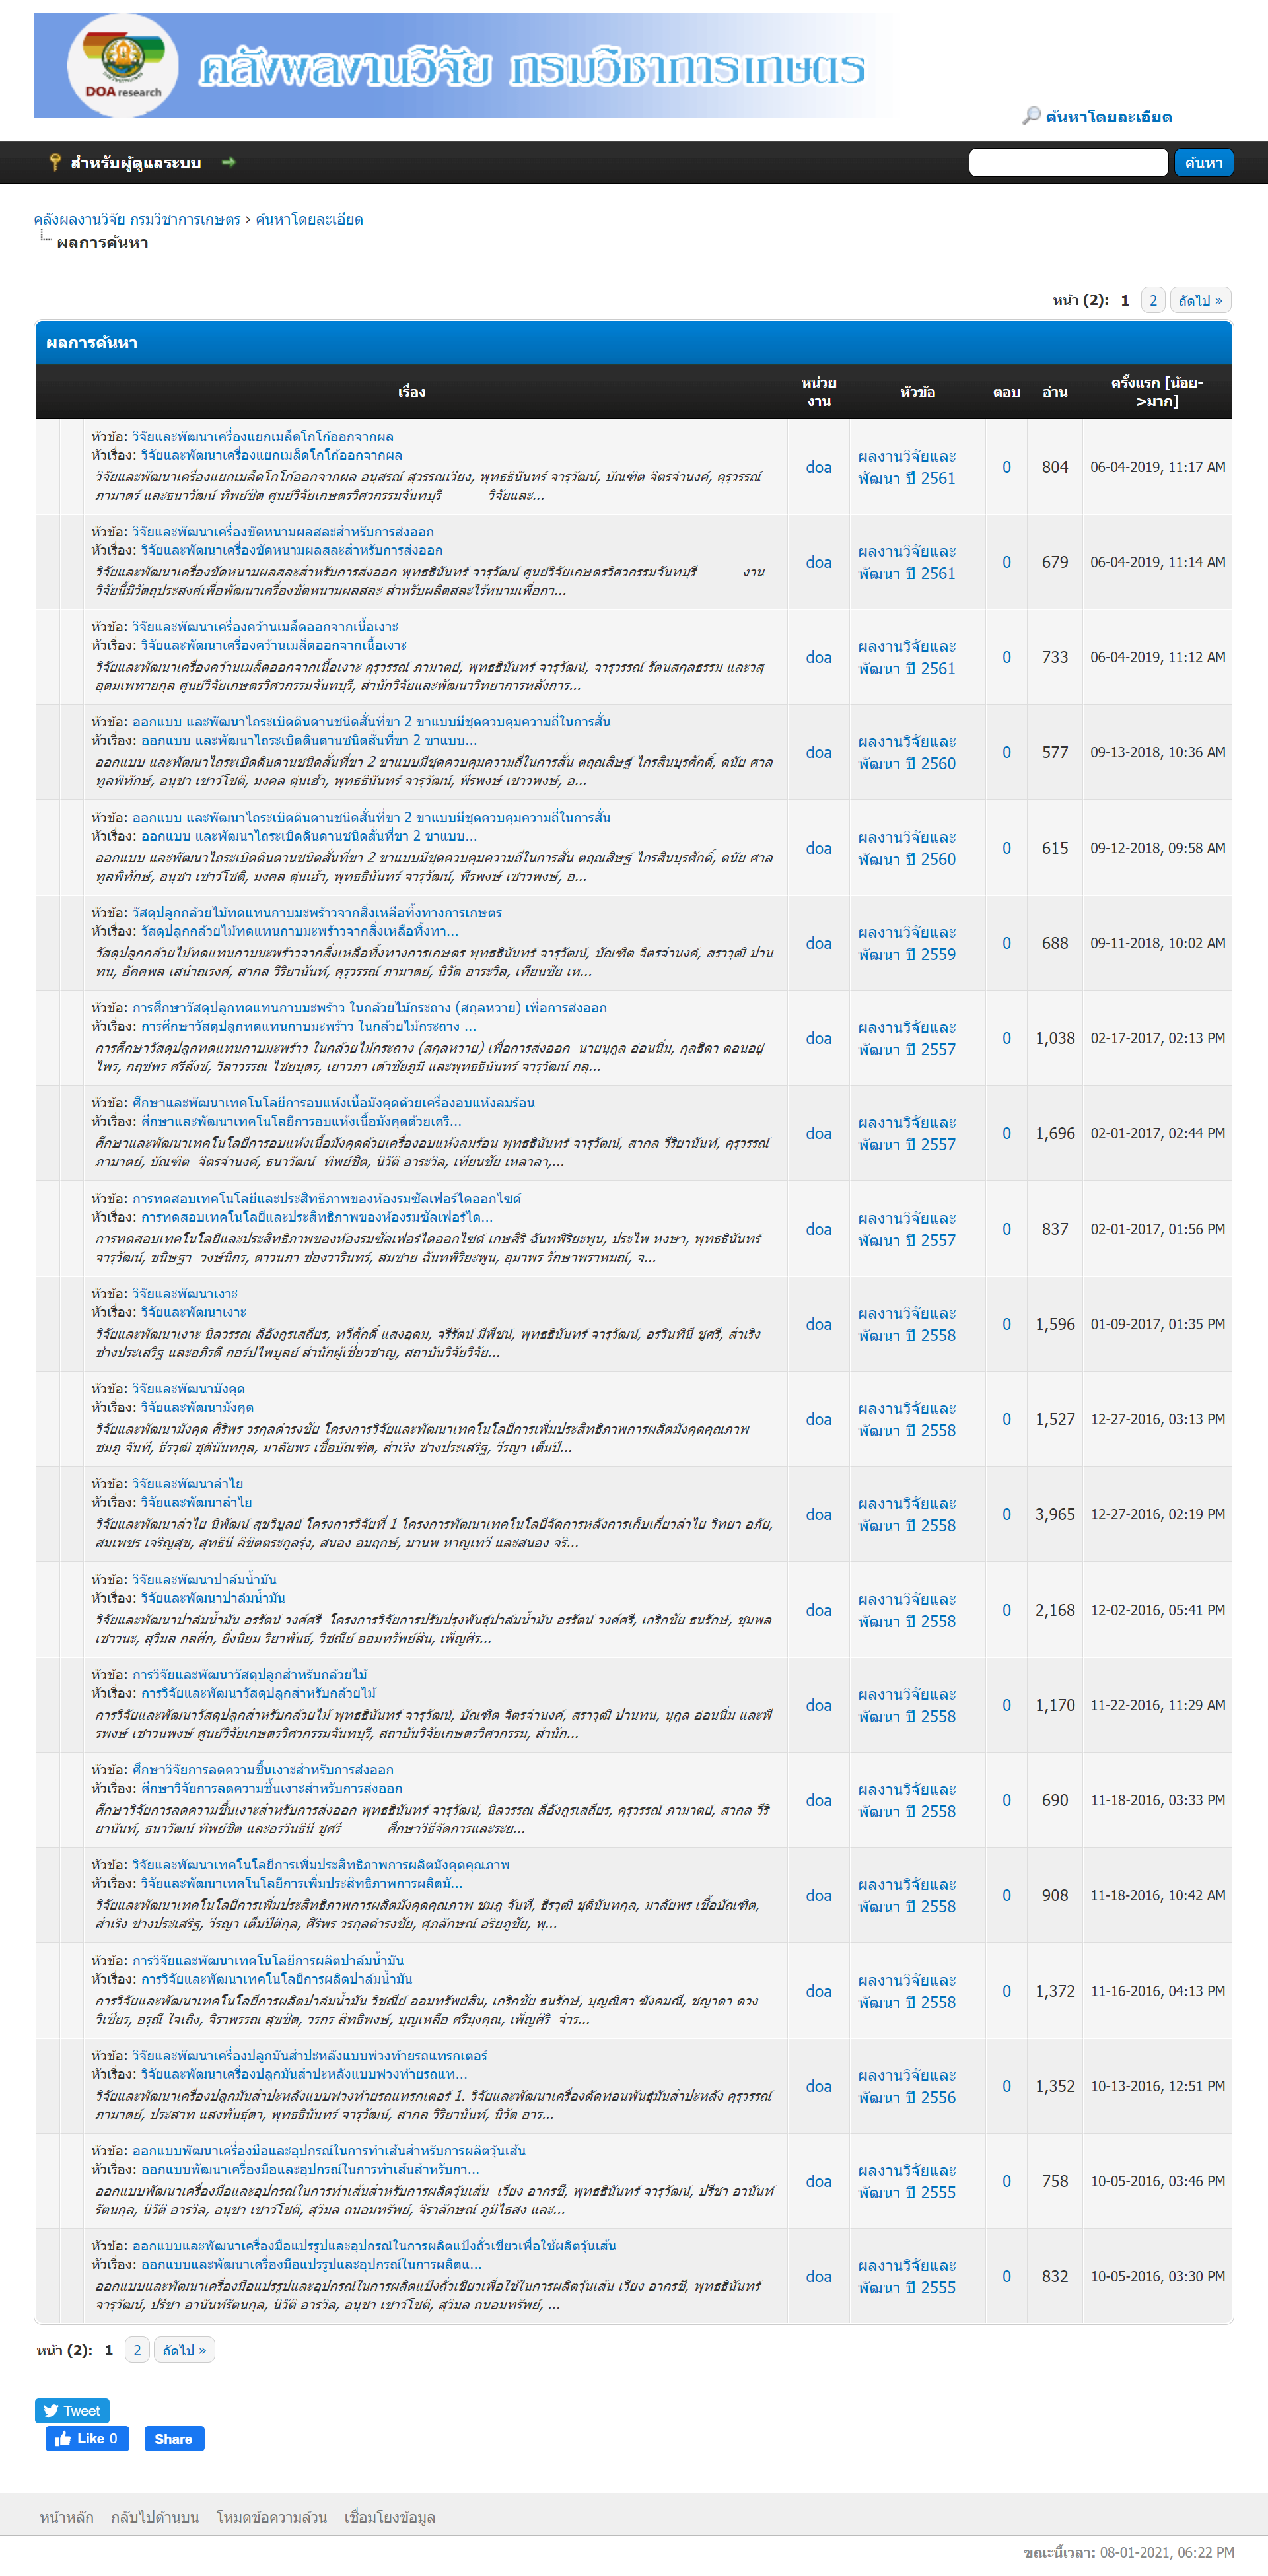This screenshot has height=2576, width=1268.
Task: Open breadcrumb คลังผลงานวิจัย กรมวิชาการเกษตร
Action: tap(137, 219)
